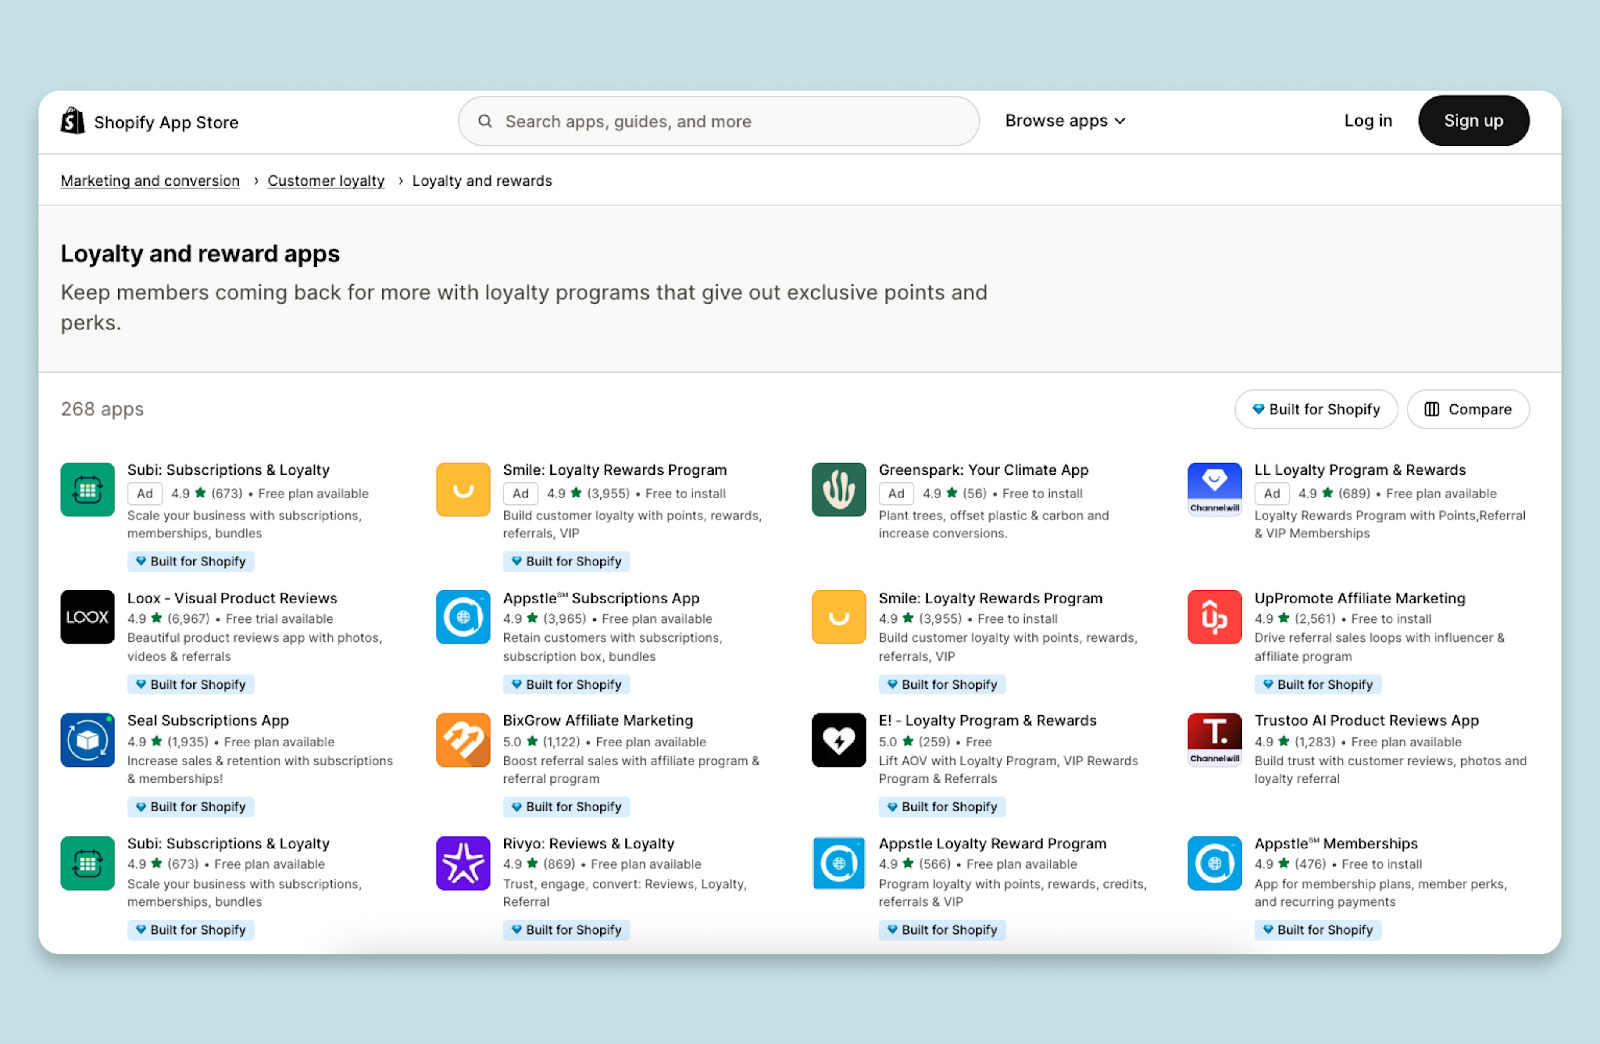1600x1044 pixels.
Task: Click the Log in link
Action: [x=1368, y=121]
